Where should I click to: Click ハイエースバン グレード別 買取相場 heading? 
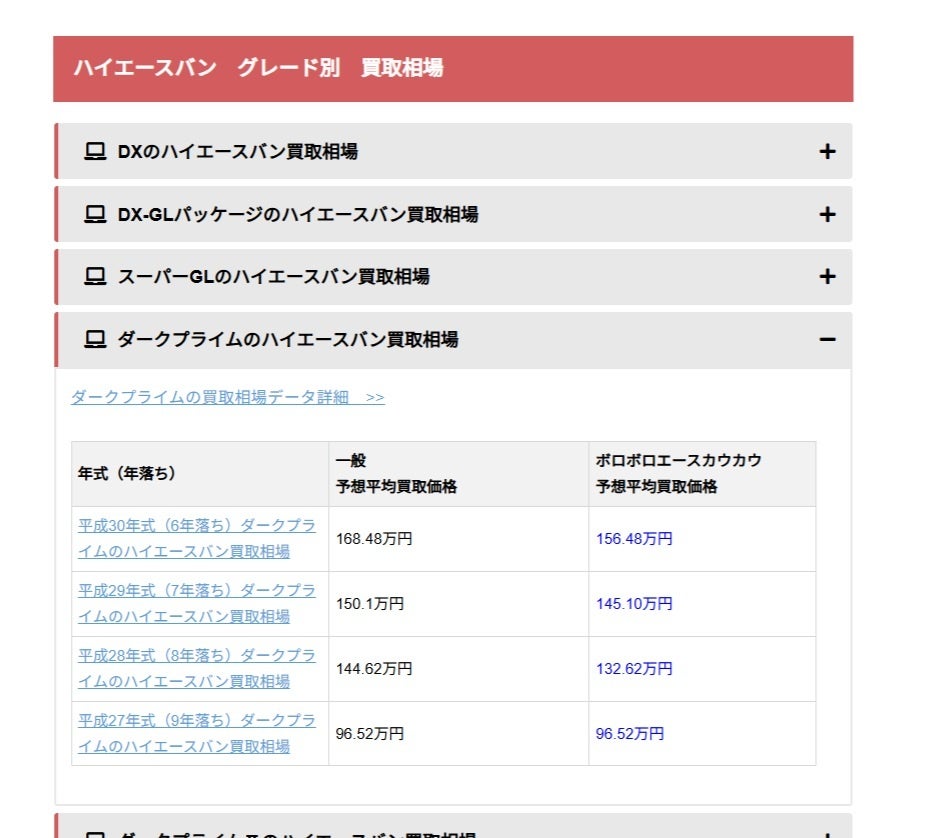[258, 68]
